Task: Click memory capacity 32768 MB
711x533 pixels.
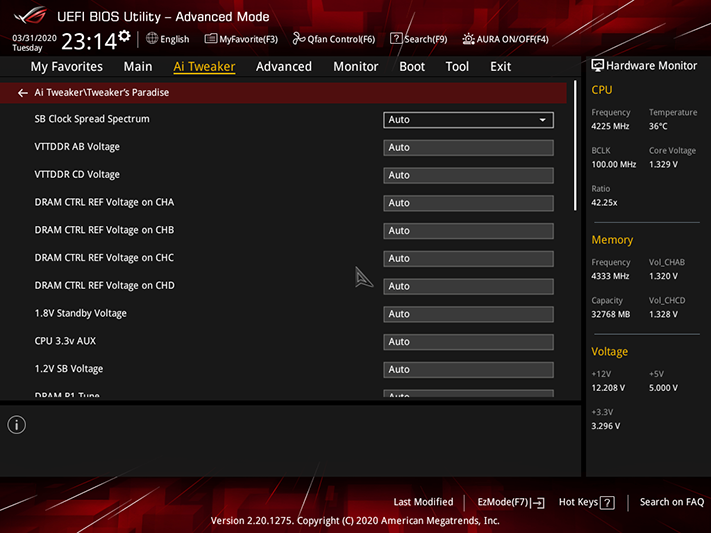Action: pyautogui.click(x=610, y=314)
